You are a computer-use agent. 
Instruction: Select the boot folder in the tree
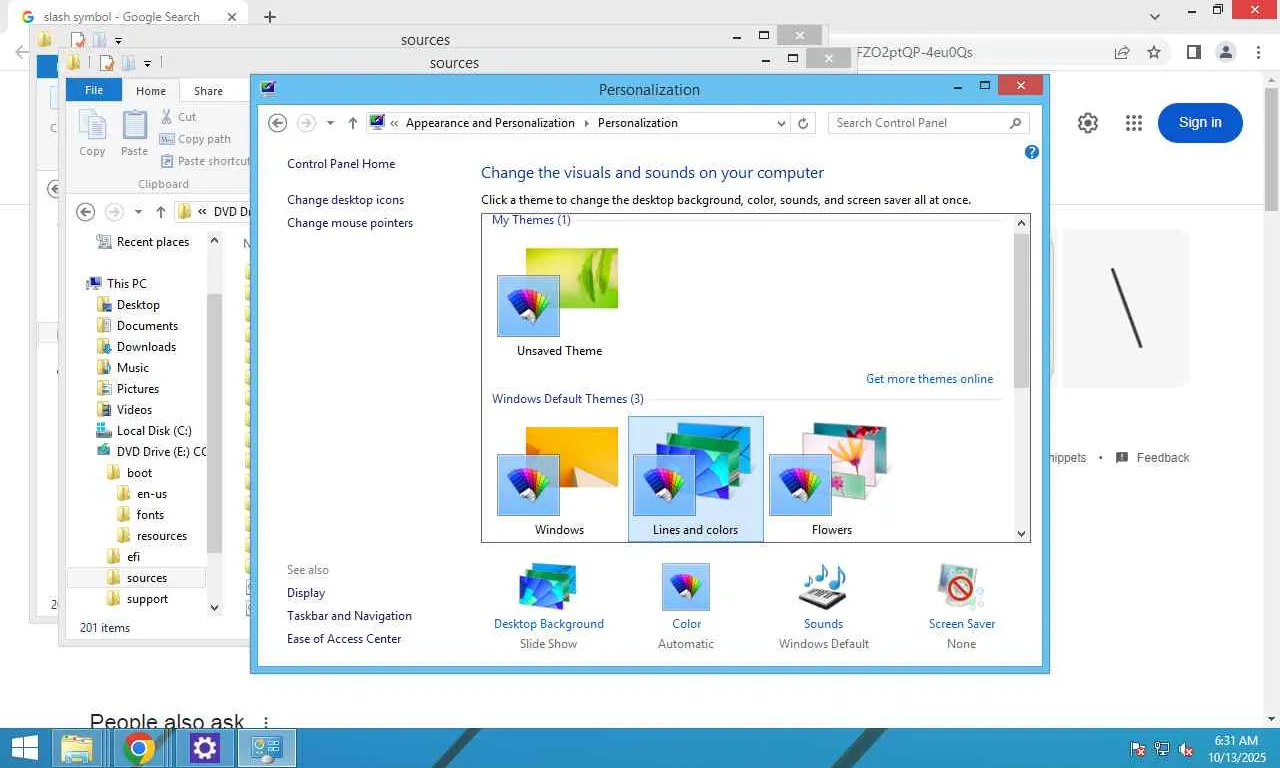pos(140,473)
